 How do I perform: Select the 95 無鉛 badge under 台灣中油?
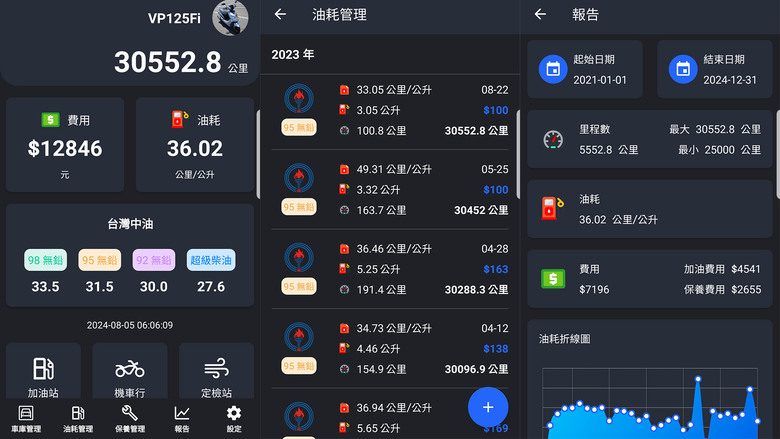99,260
